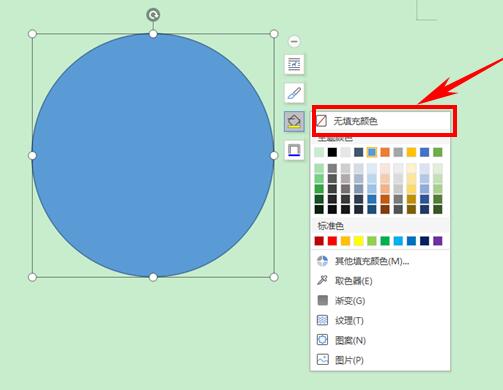Open the shape style brush icon
Screen dimensions: 503x390
pyautogui.click(x=294, y=93)
